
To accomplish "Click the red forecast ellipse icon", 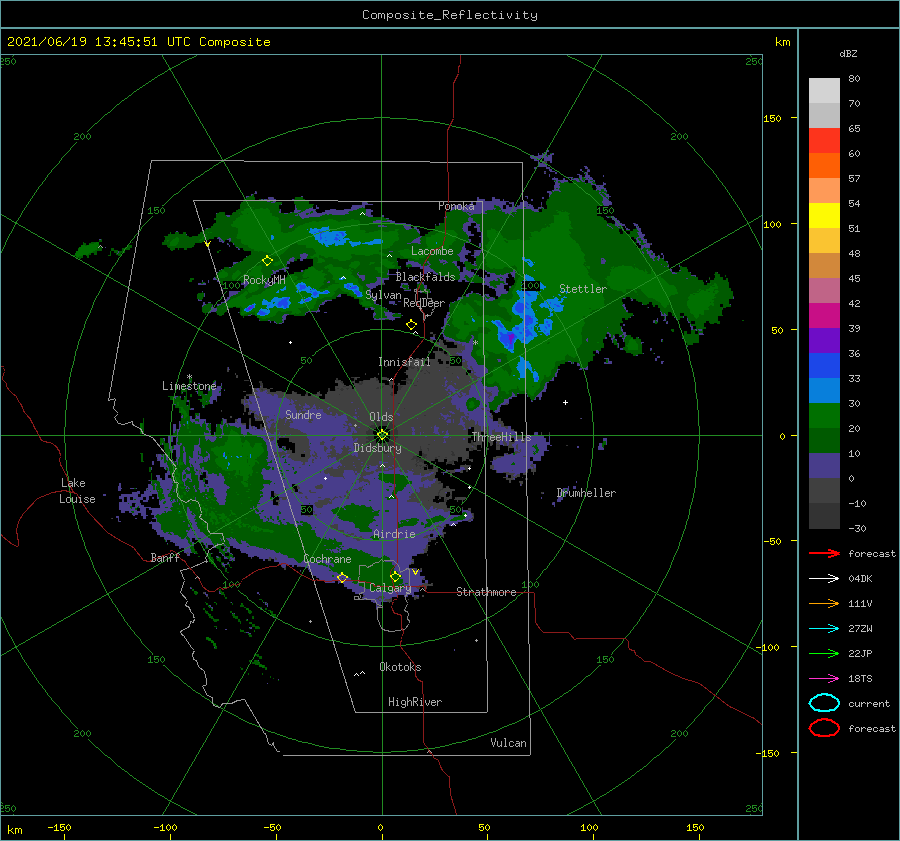I will point(824,728).
